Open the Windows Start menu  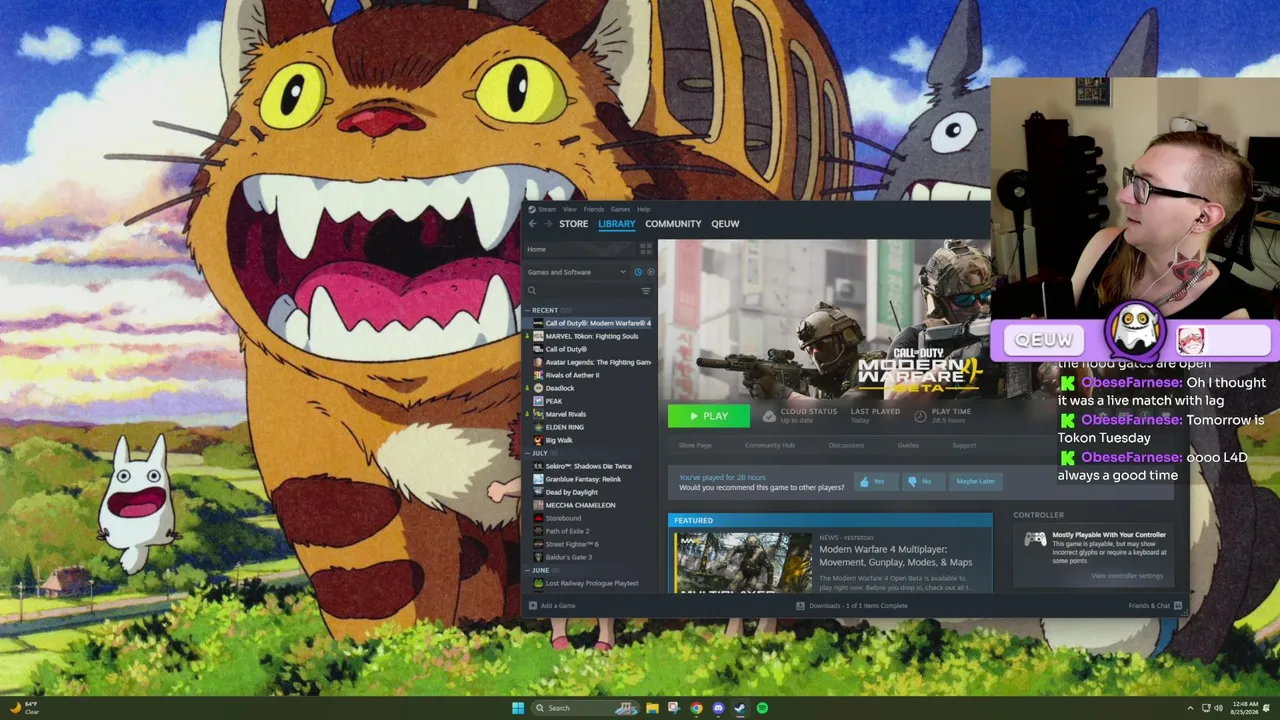pos(518,708)
